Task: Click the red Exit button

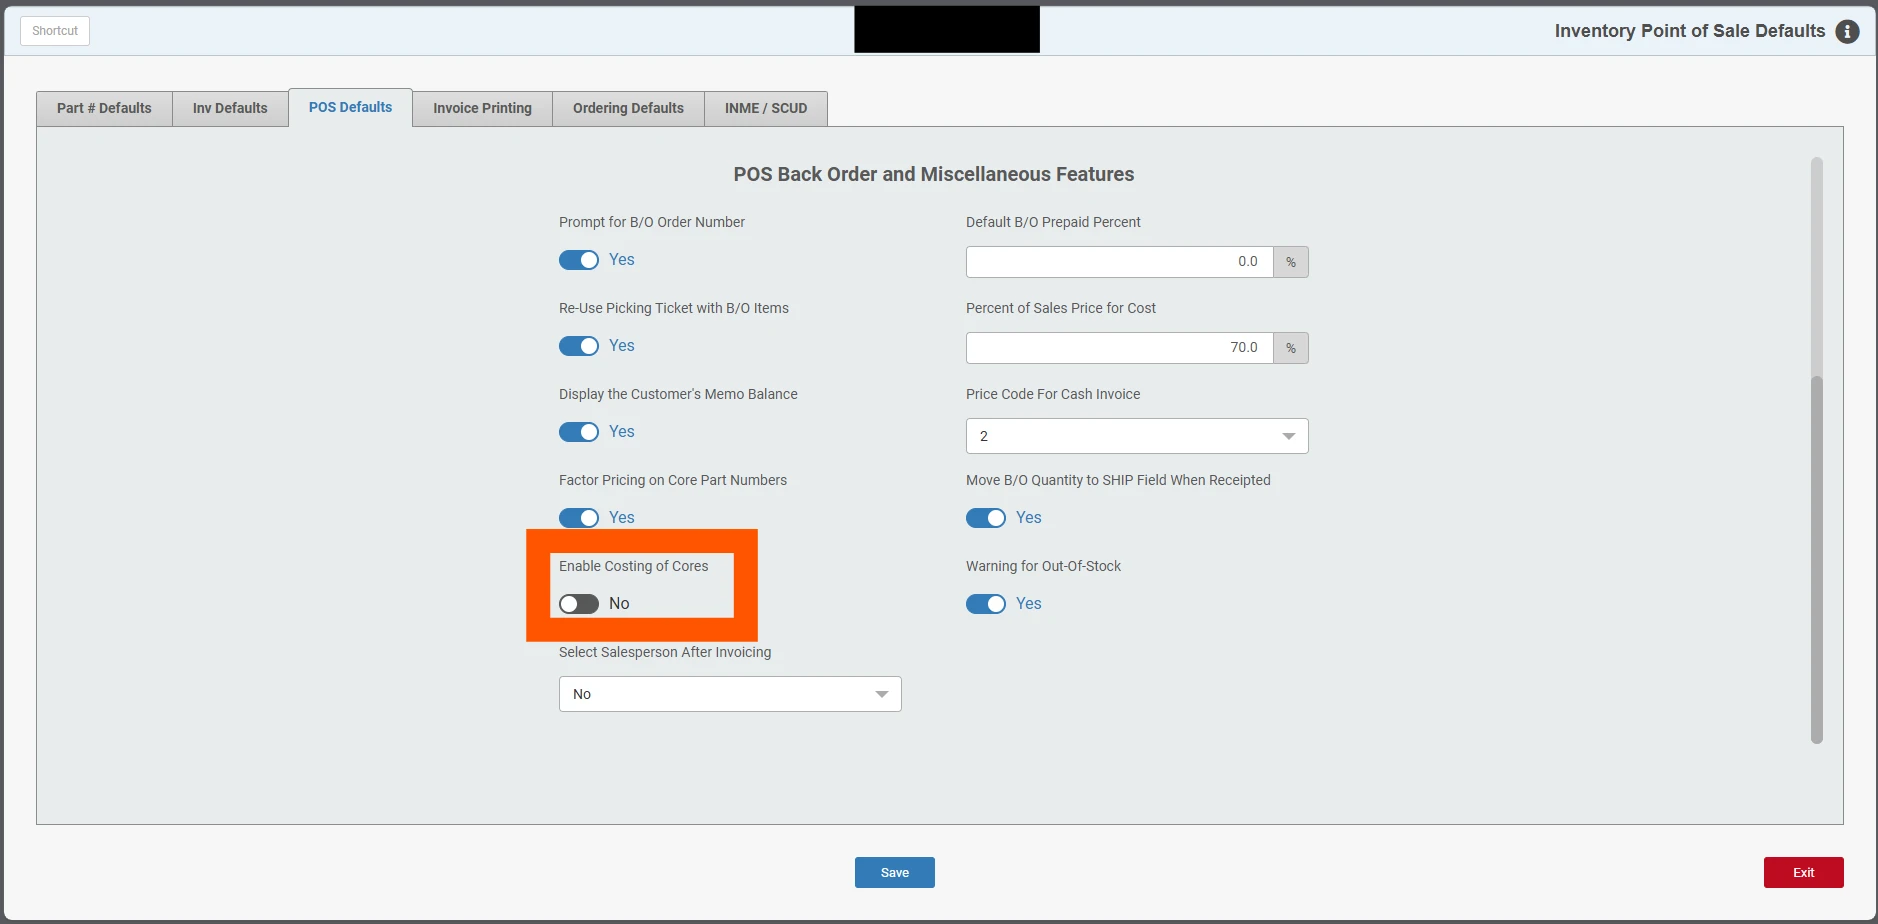Action: click(1804, 873)
